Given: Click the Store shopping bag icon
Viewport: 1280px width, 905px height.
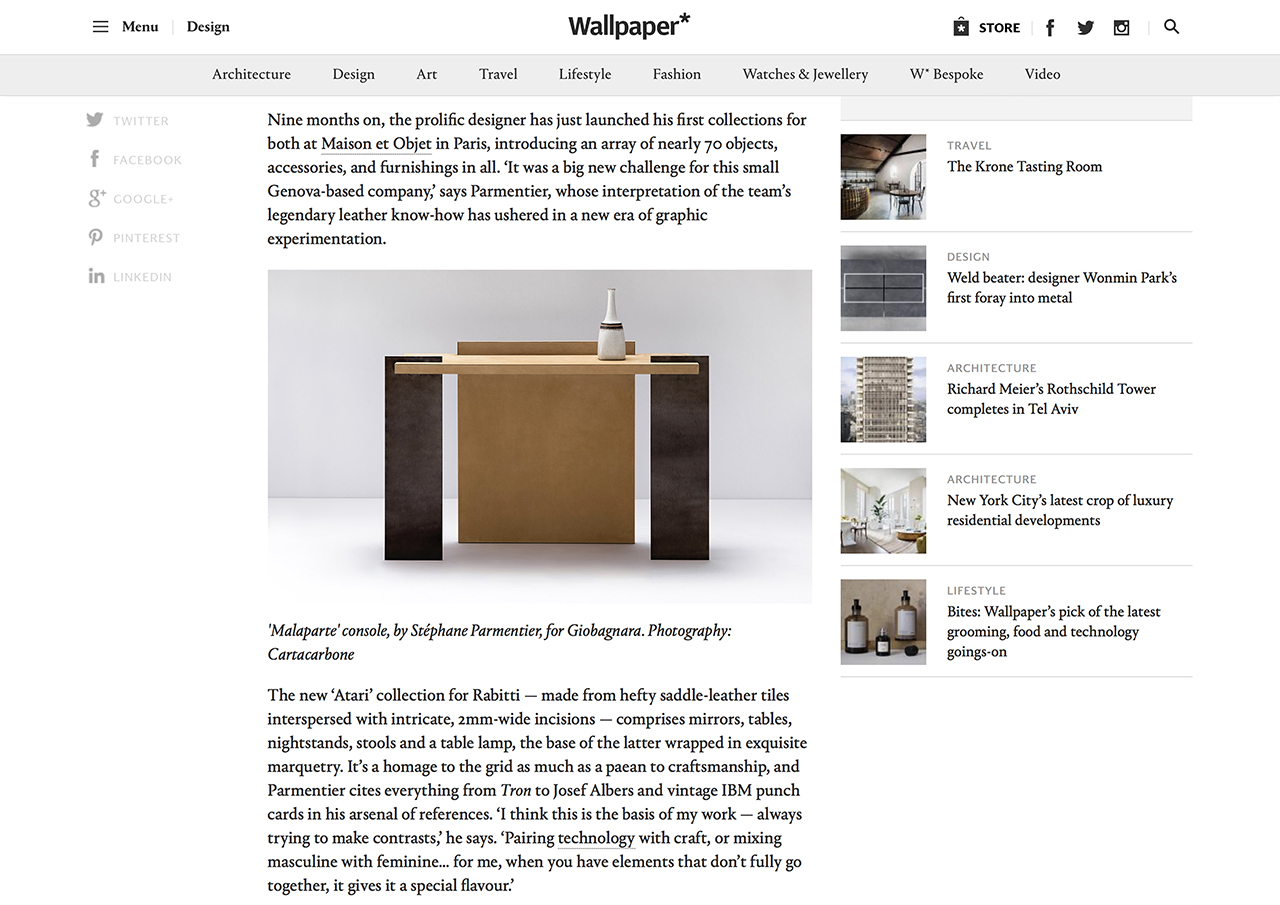Looking at the screenshot, I should click(961, 27).
